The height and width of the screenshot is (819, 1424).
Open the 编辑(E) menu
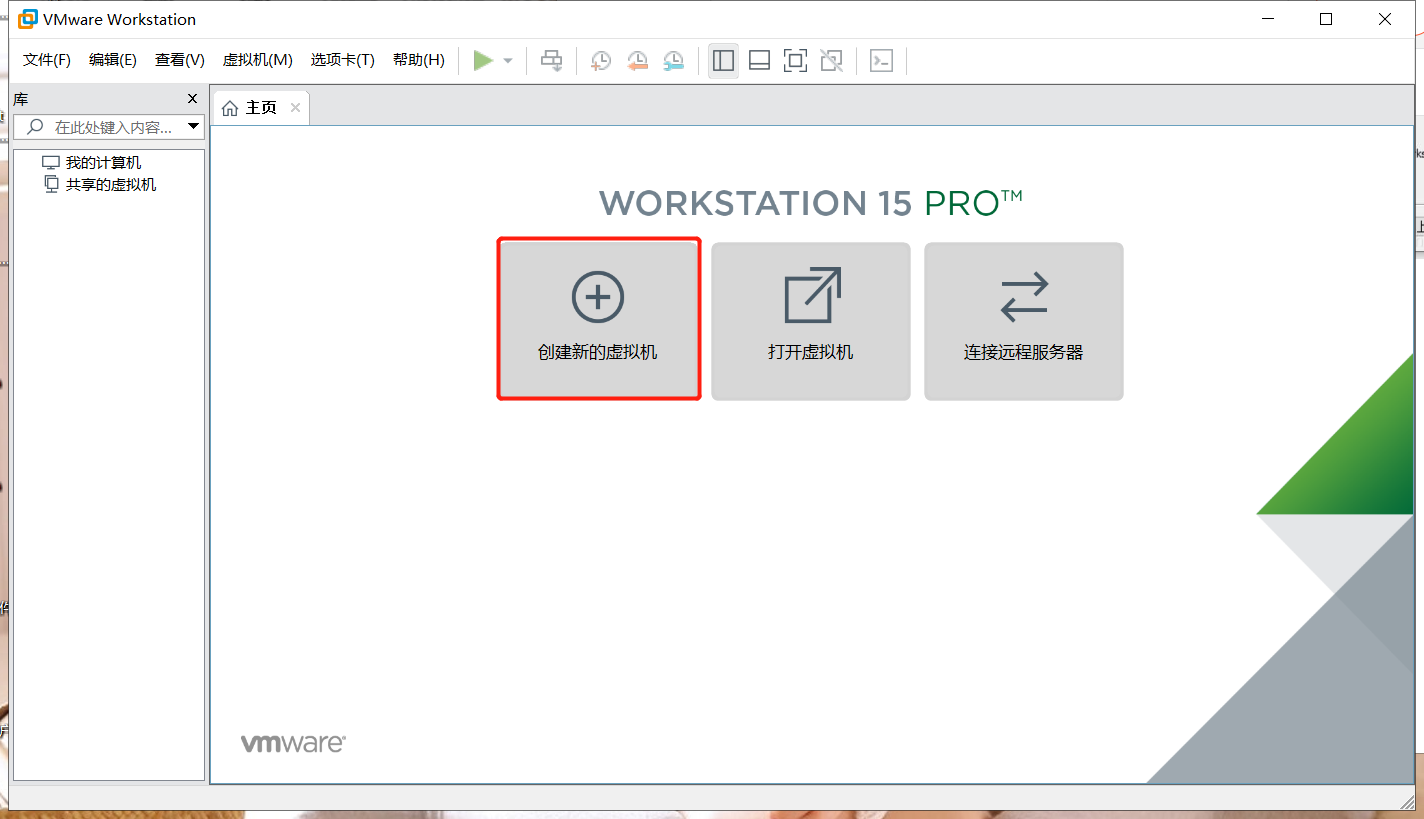(x=113, y=60)
